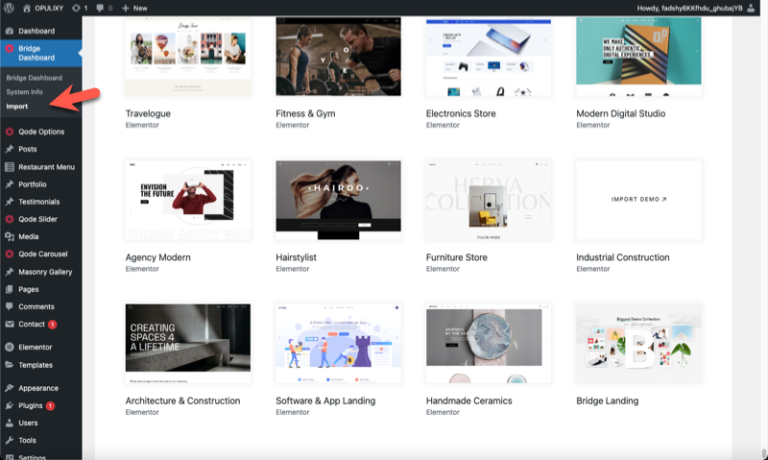
Task: Open Qode Options in the sidebar
Action: (x=40, y=132)
